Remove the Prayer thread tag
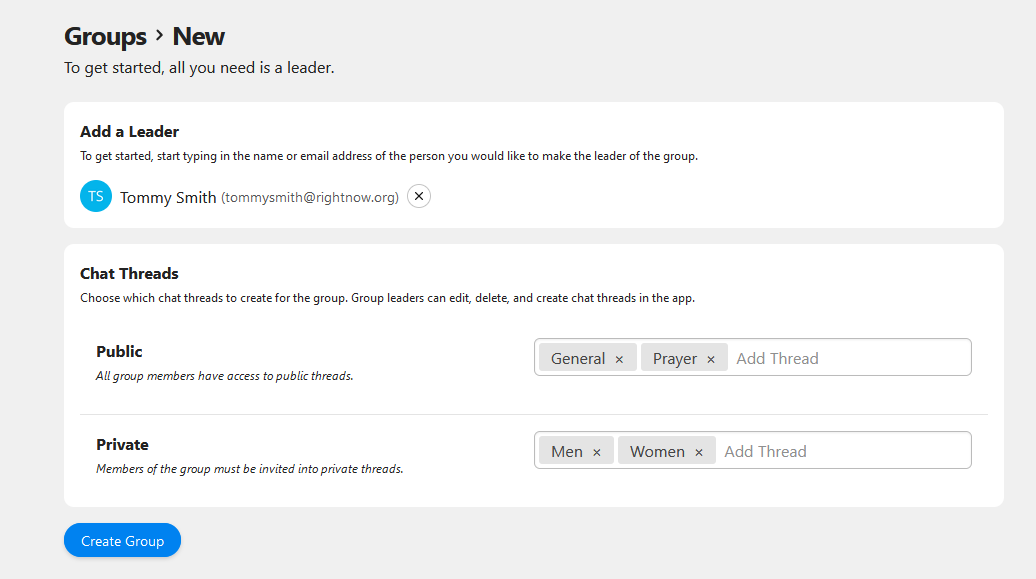Viewport: 1036px width, 579px height. coord(711,359)
